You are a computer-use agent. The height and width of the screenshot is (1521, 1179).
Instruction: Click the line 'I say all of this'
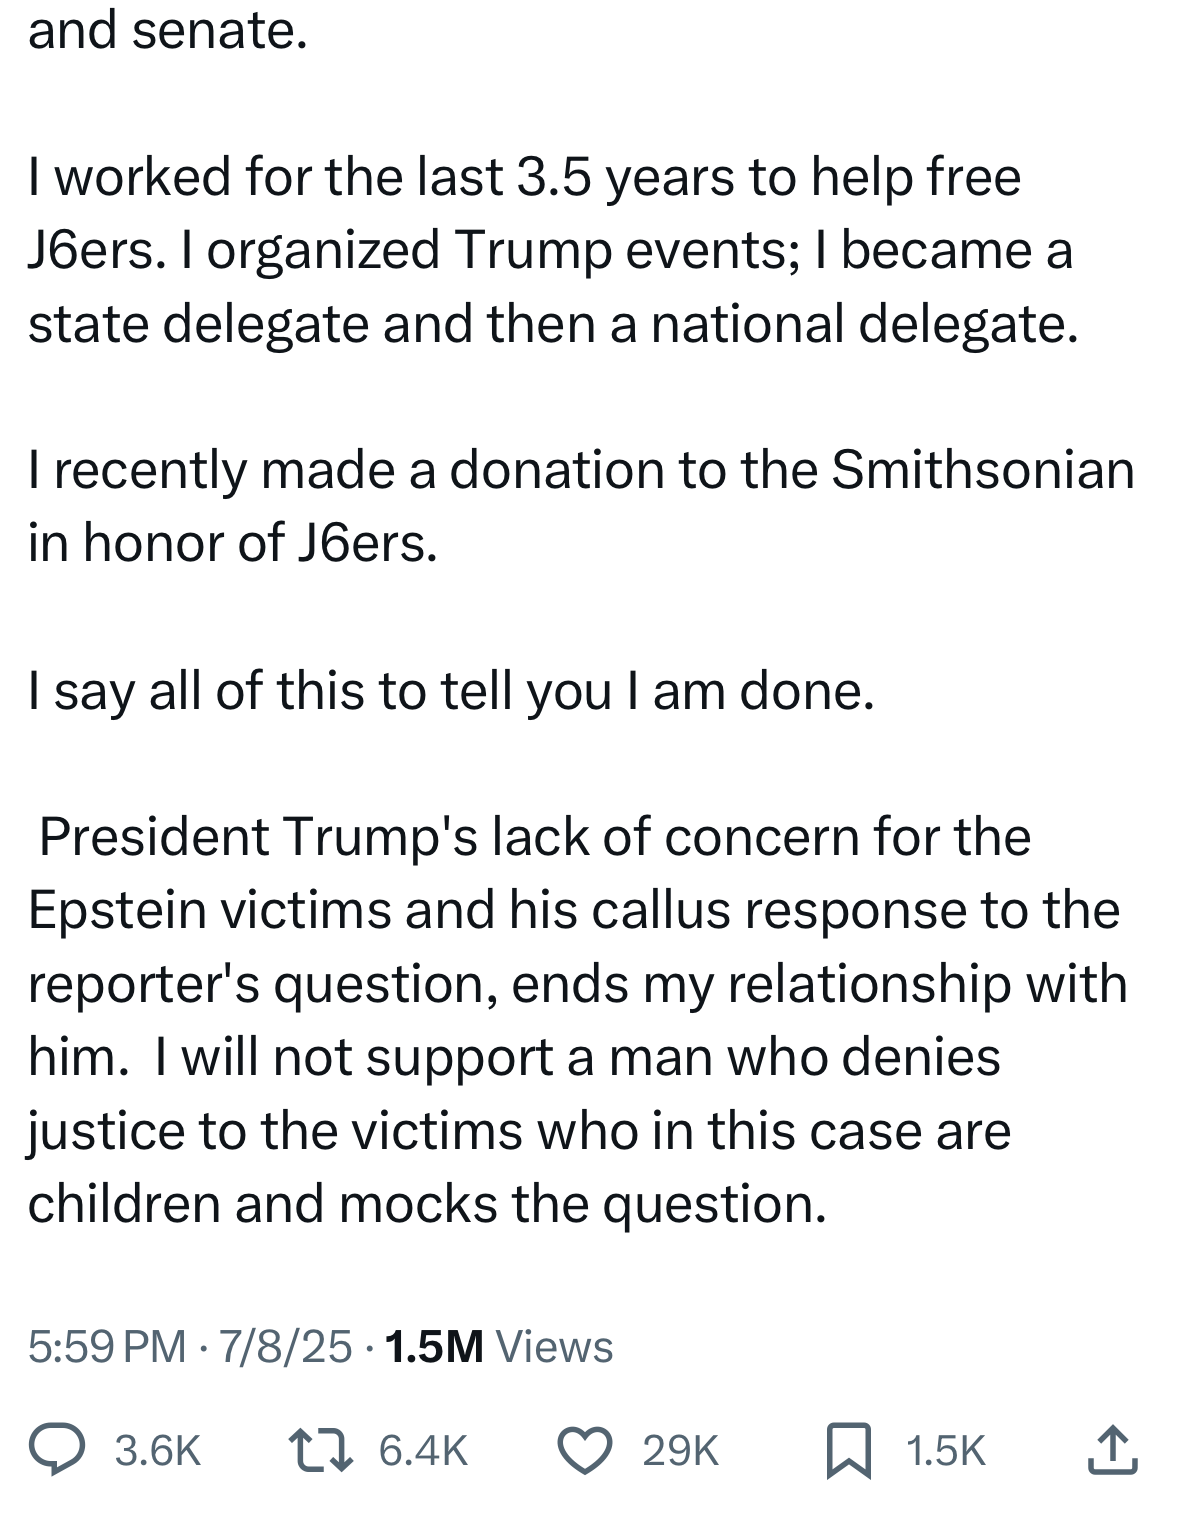[451, 691]
